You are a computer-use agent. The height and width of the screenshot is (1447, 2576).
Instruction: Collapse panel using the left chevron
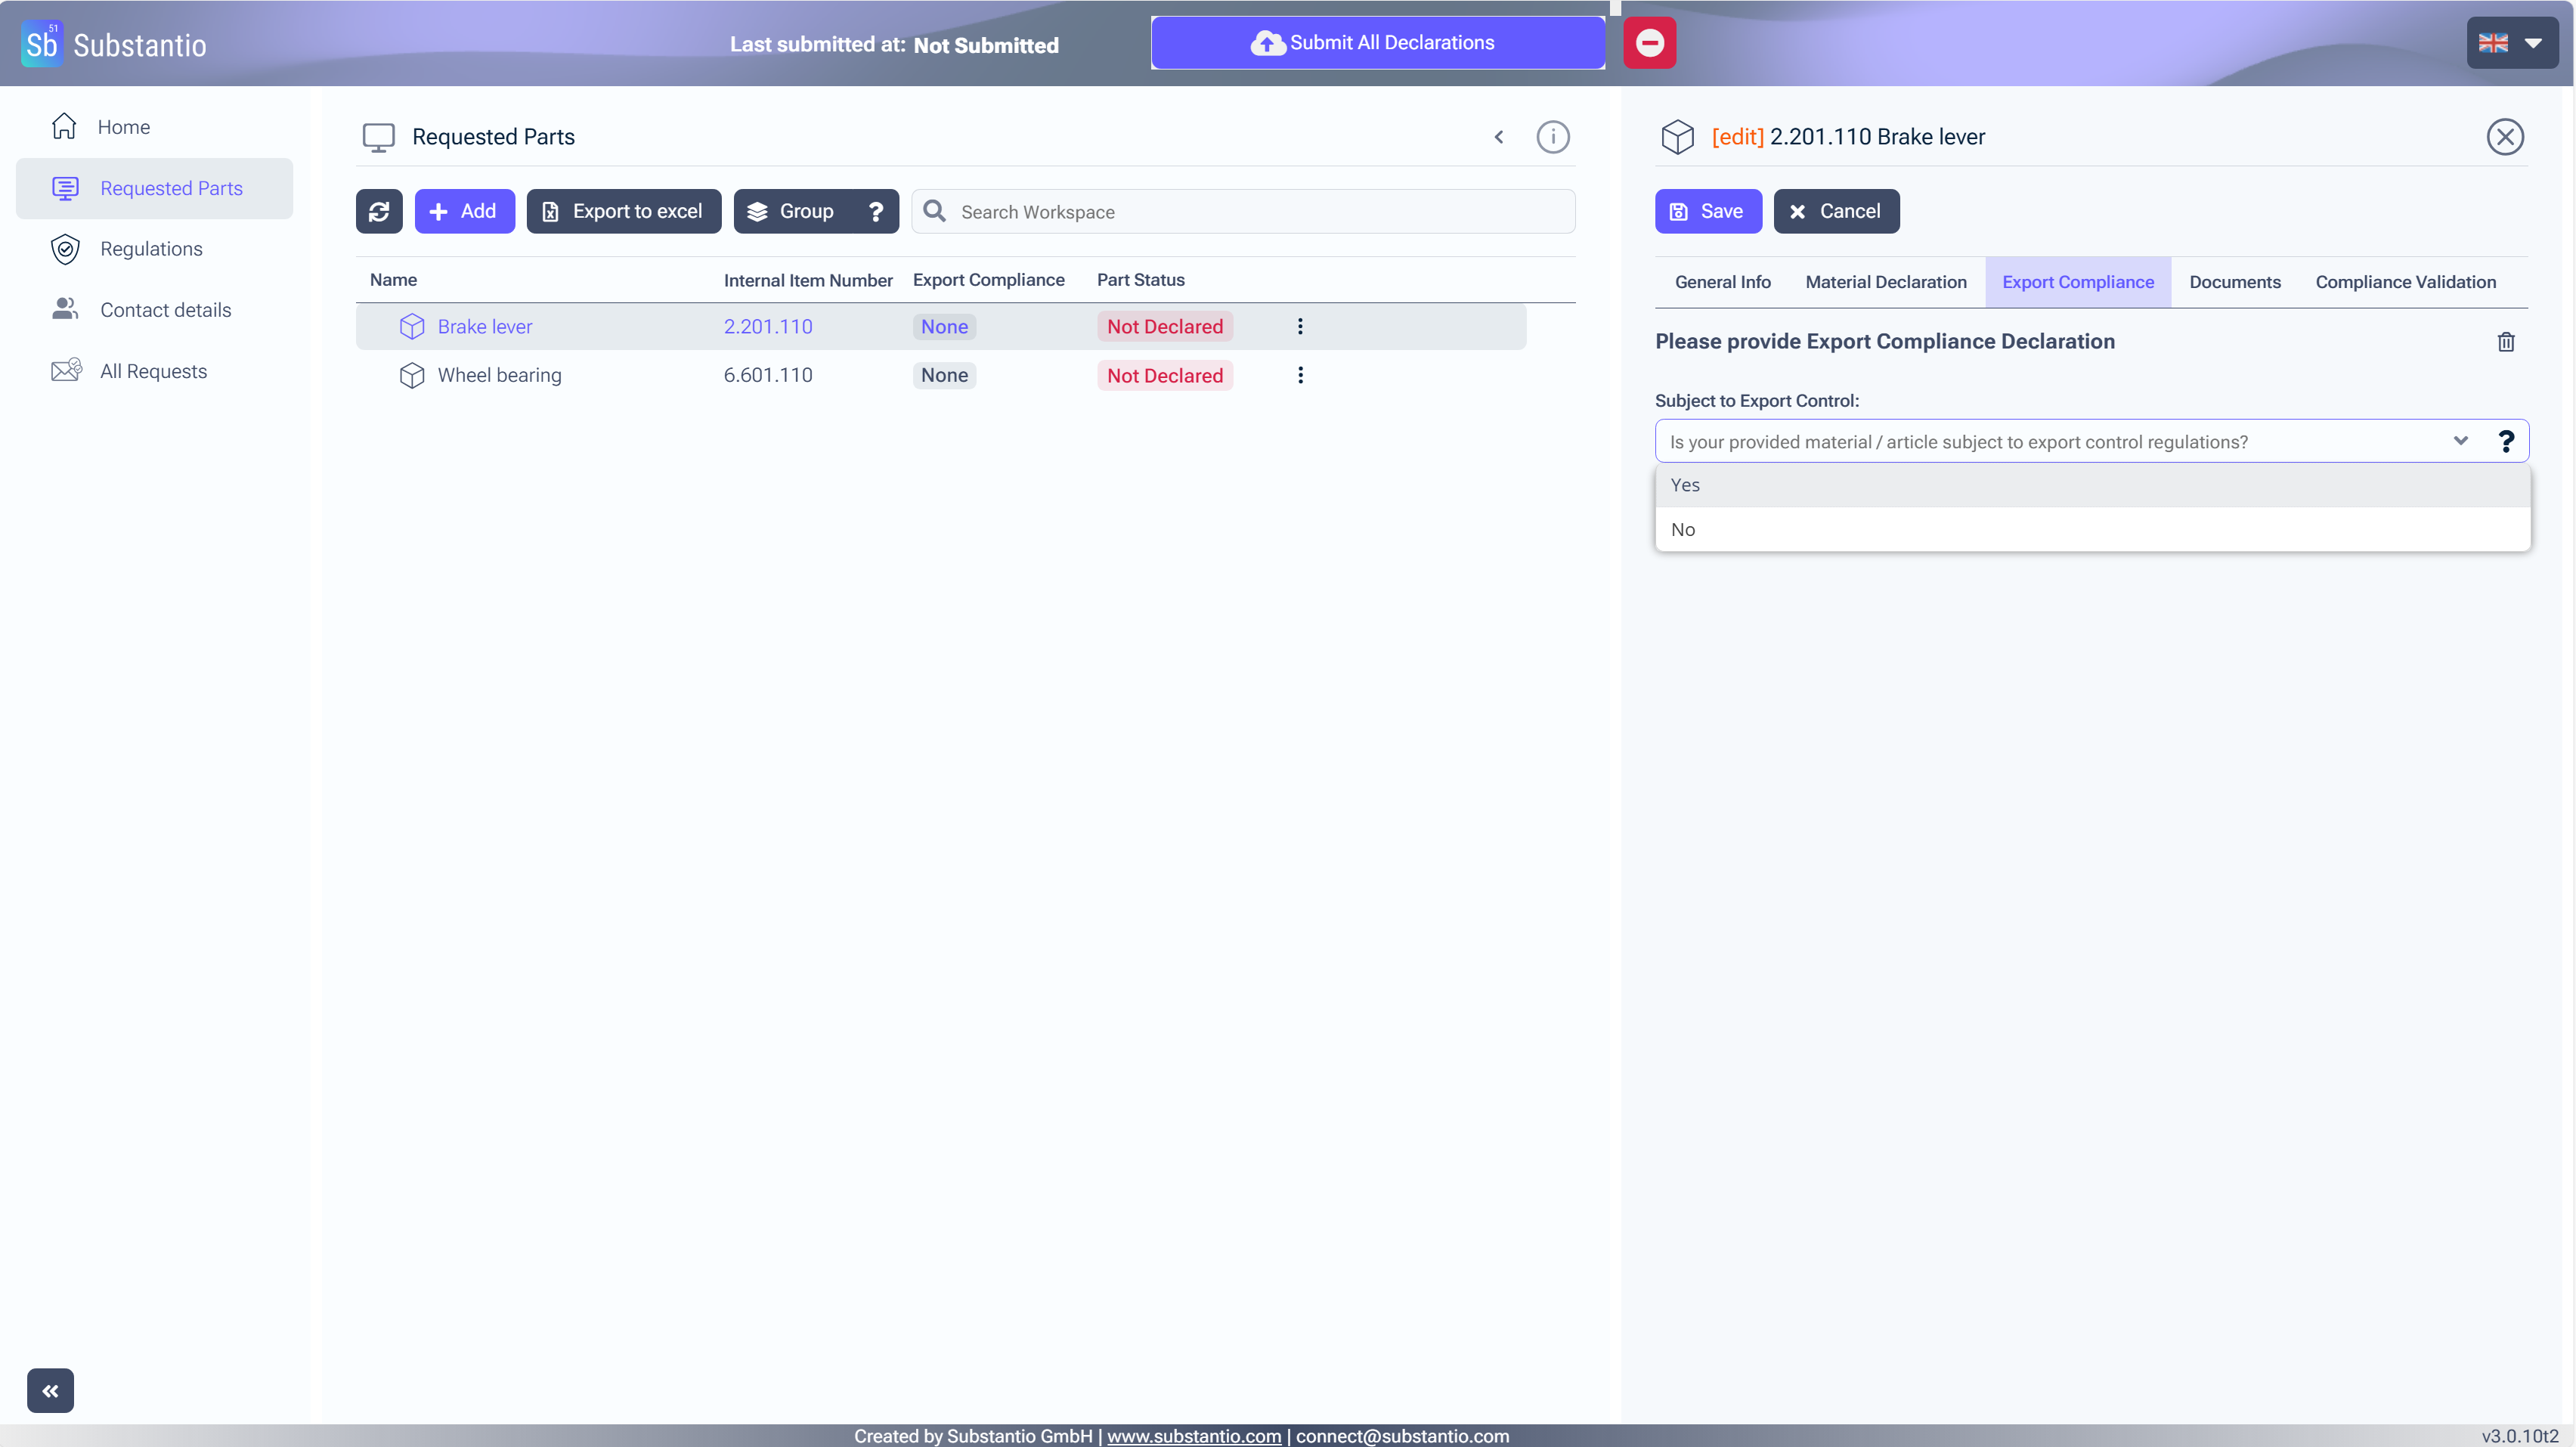click(1498, 137)
